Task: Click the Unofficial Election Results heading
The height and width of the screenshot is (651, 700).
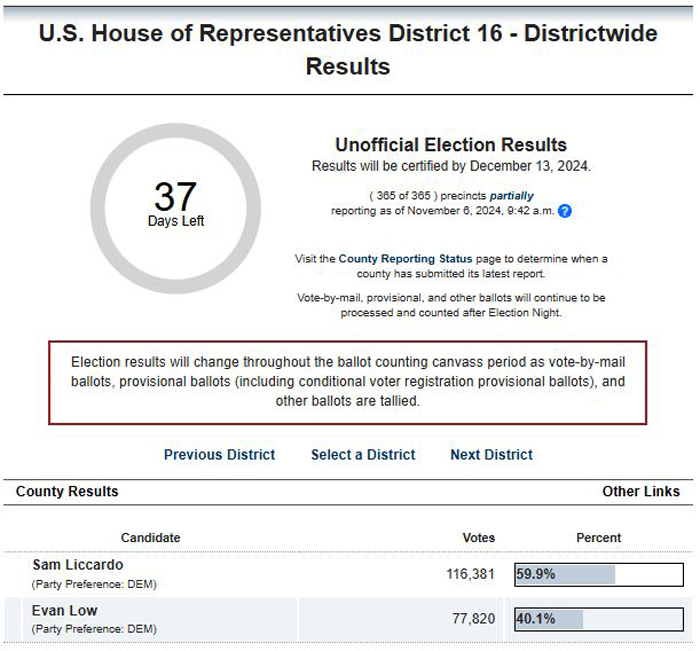Action: [x=451, y=145]
